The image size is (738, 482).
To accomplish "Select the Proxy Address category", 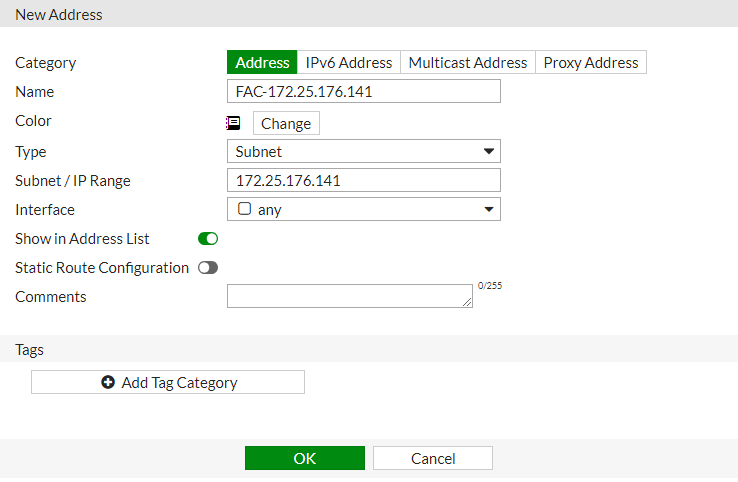I will 590,62.
